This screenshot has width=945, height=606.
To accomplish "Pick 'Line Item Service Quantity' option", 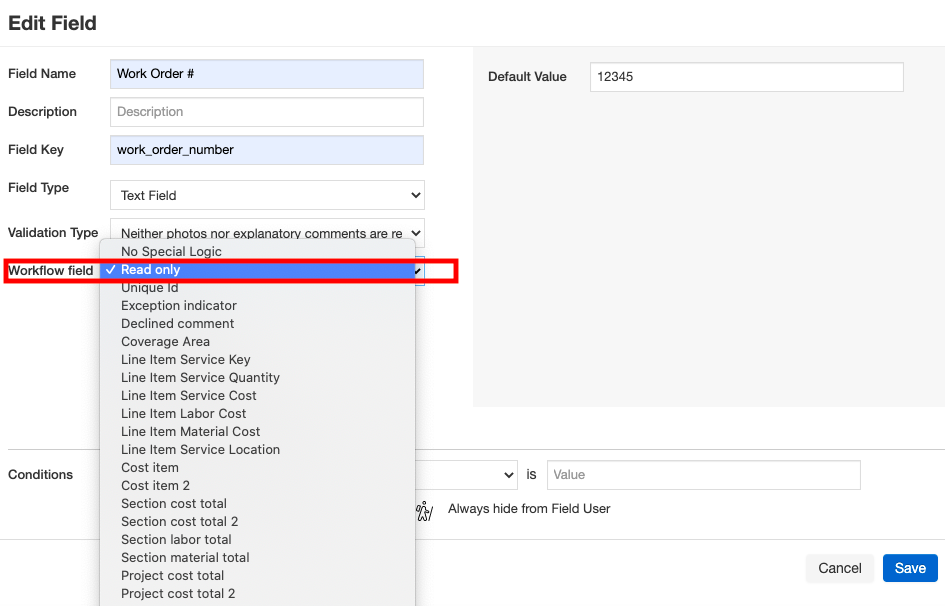I will point(200,378).
